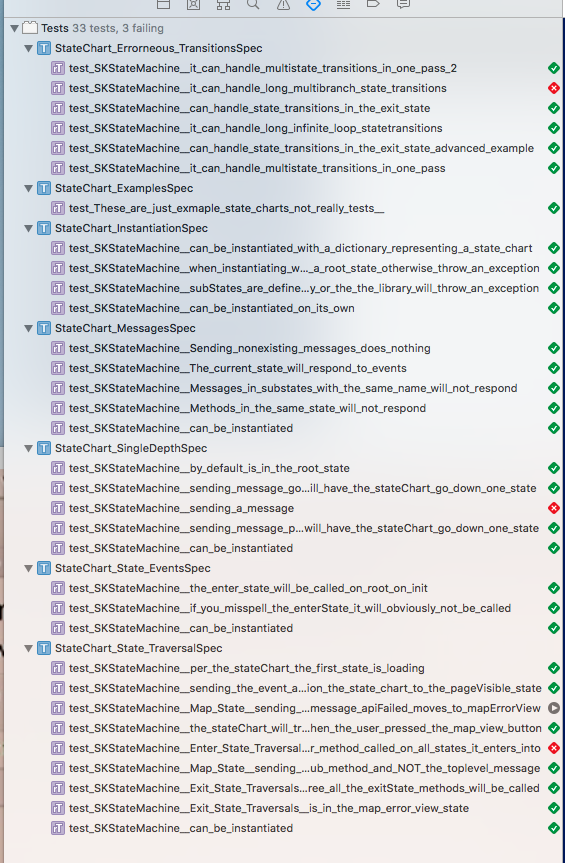This screenshot has height=863, width=565.
Task: Open the Find navigator magnifier icon
Action: pos(253,4)
